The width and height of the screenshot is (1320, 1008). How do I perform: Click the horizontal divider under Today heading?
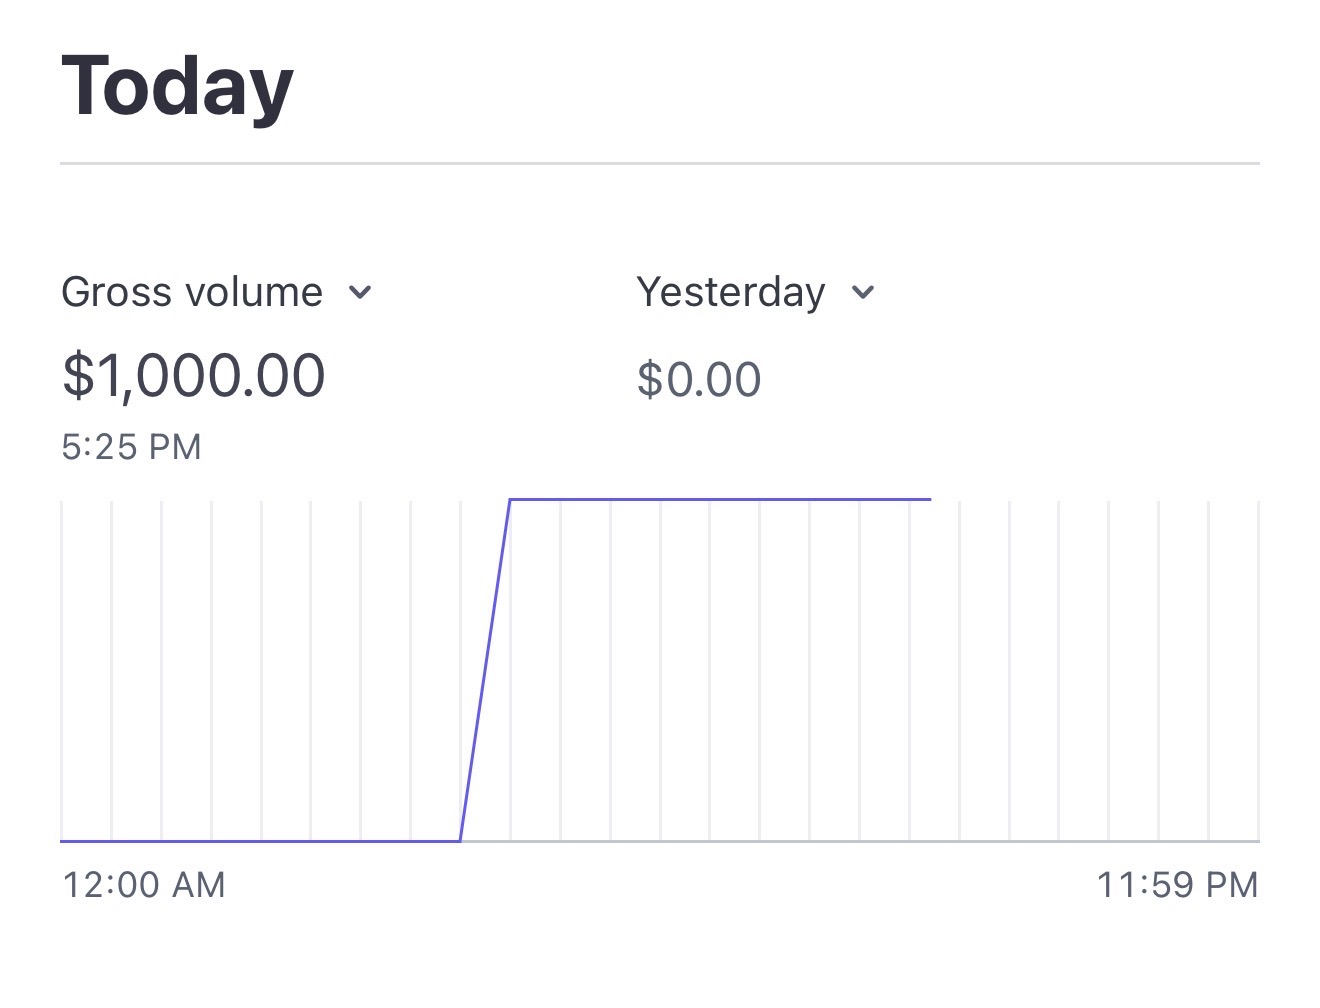tap(660, 162)
